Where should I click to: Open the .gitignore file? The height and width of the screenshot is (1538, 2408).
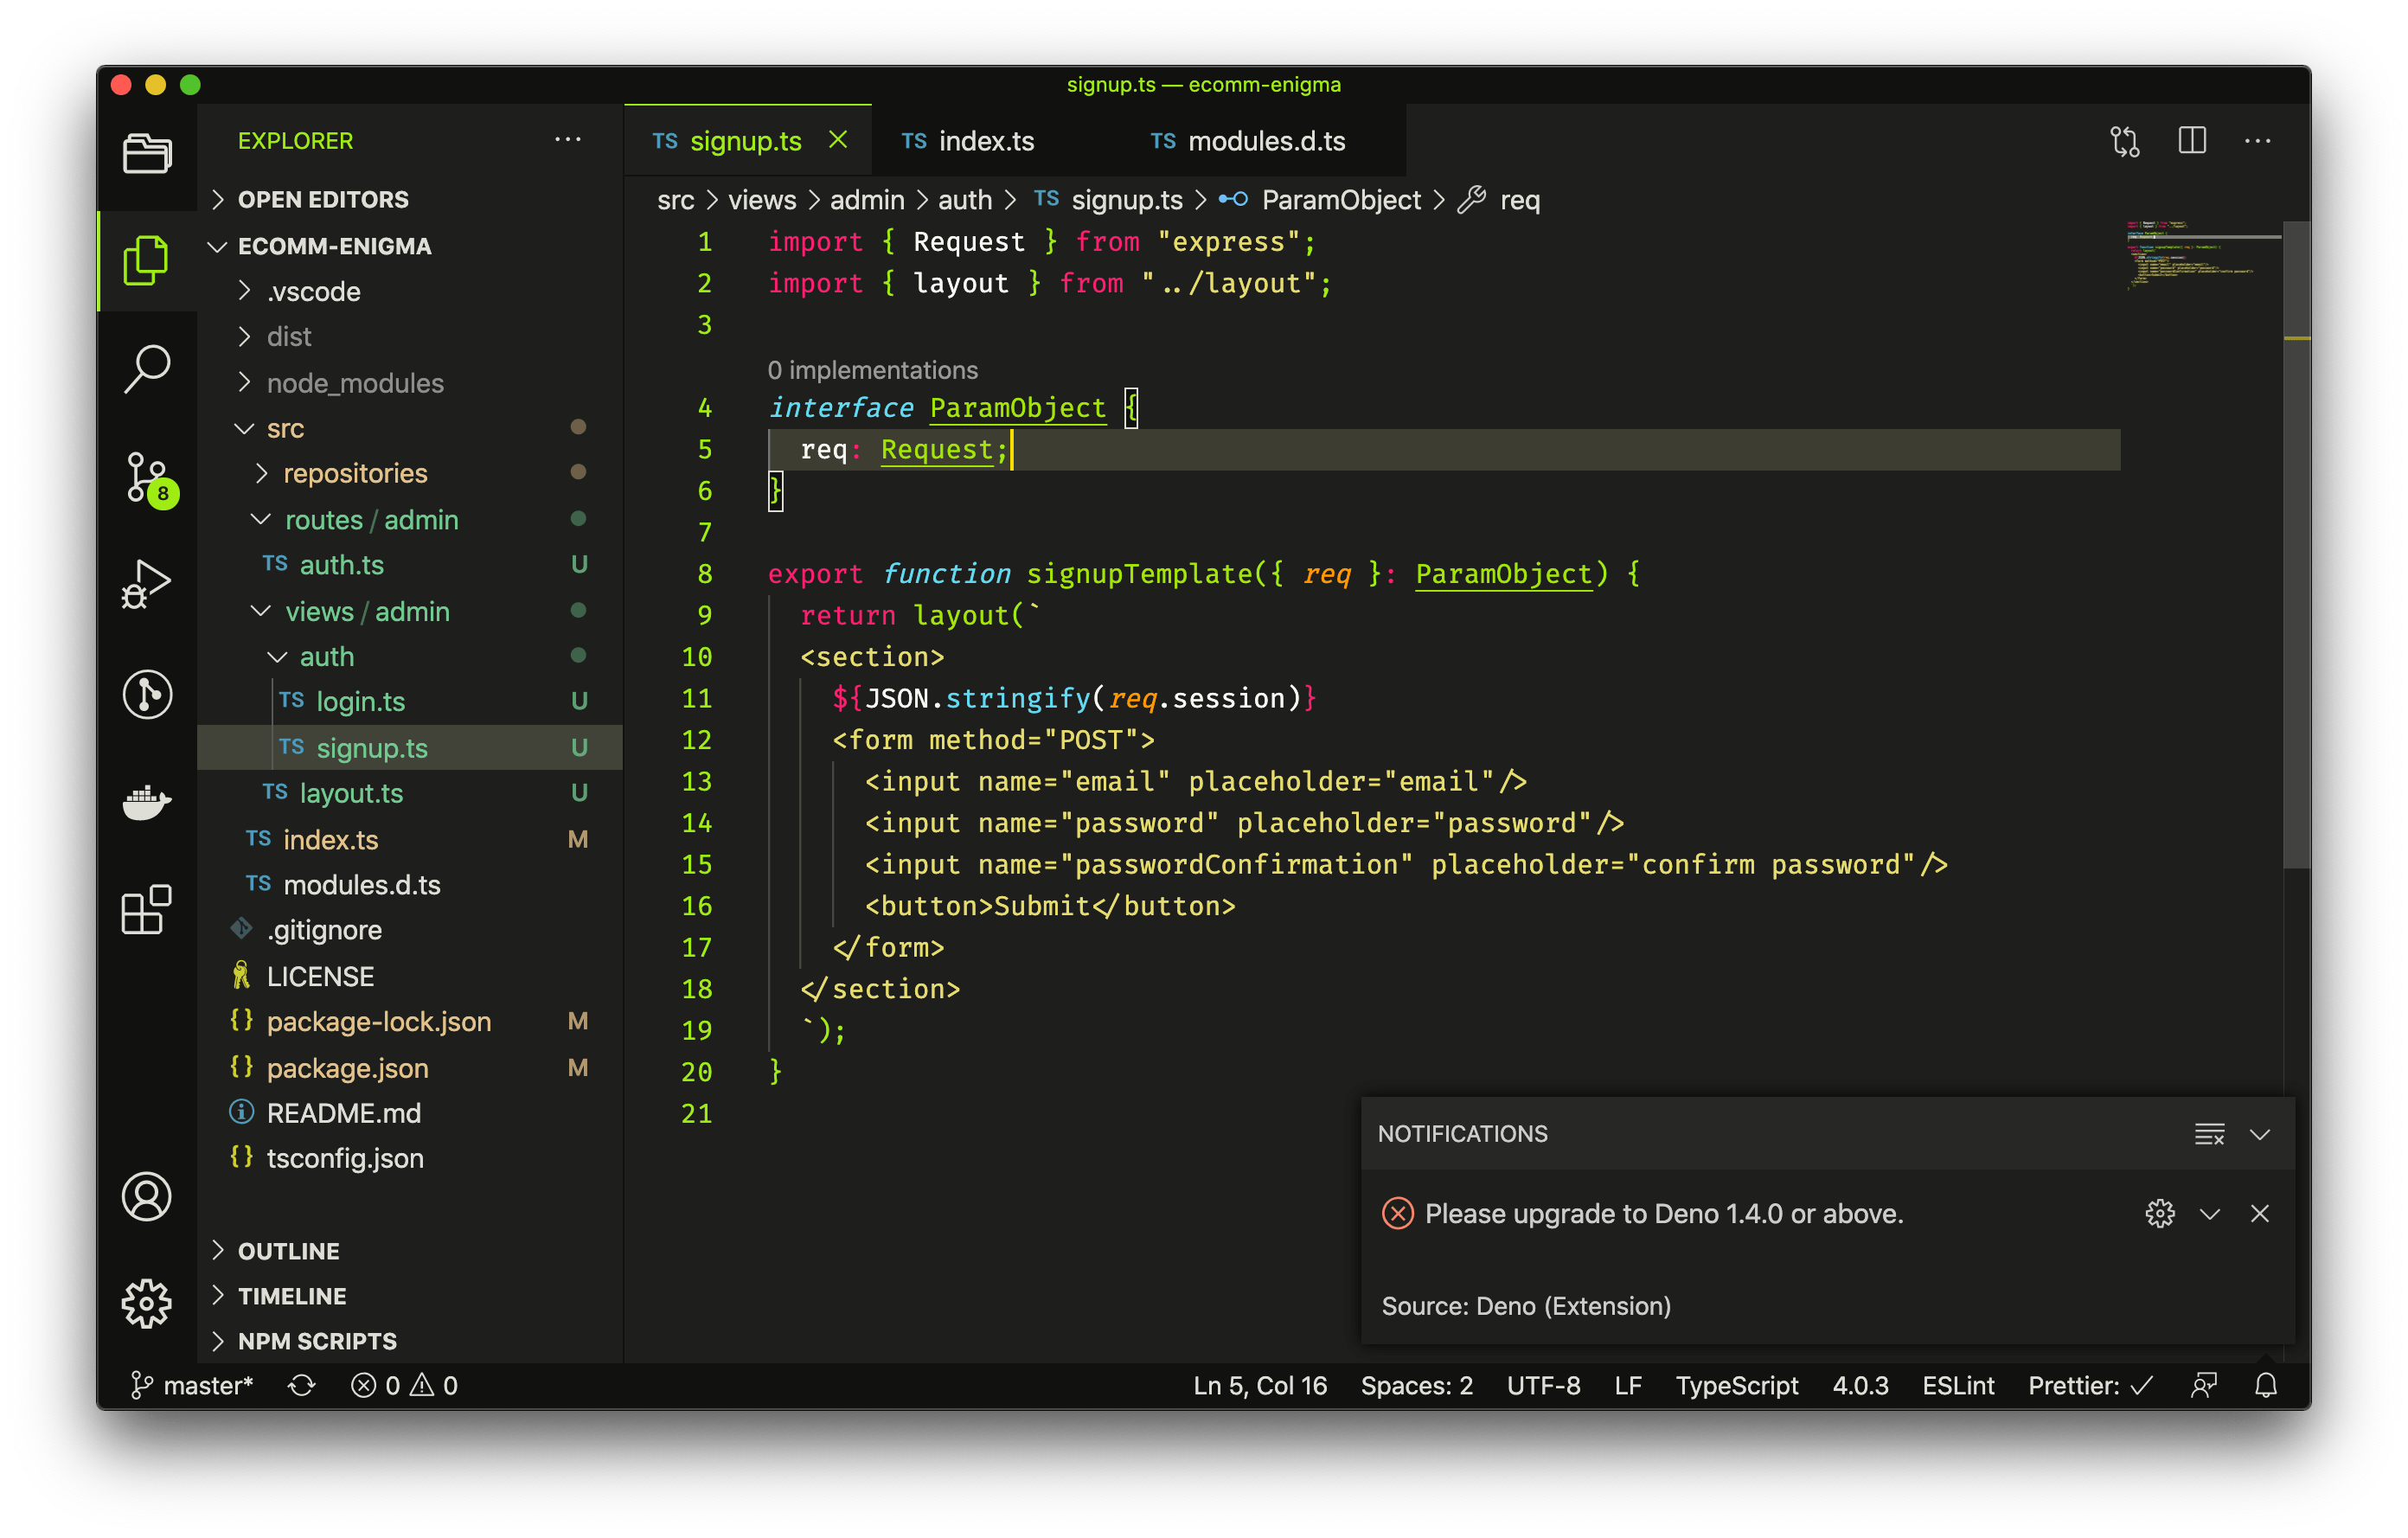(x=410, y=930)
